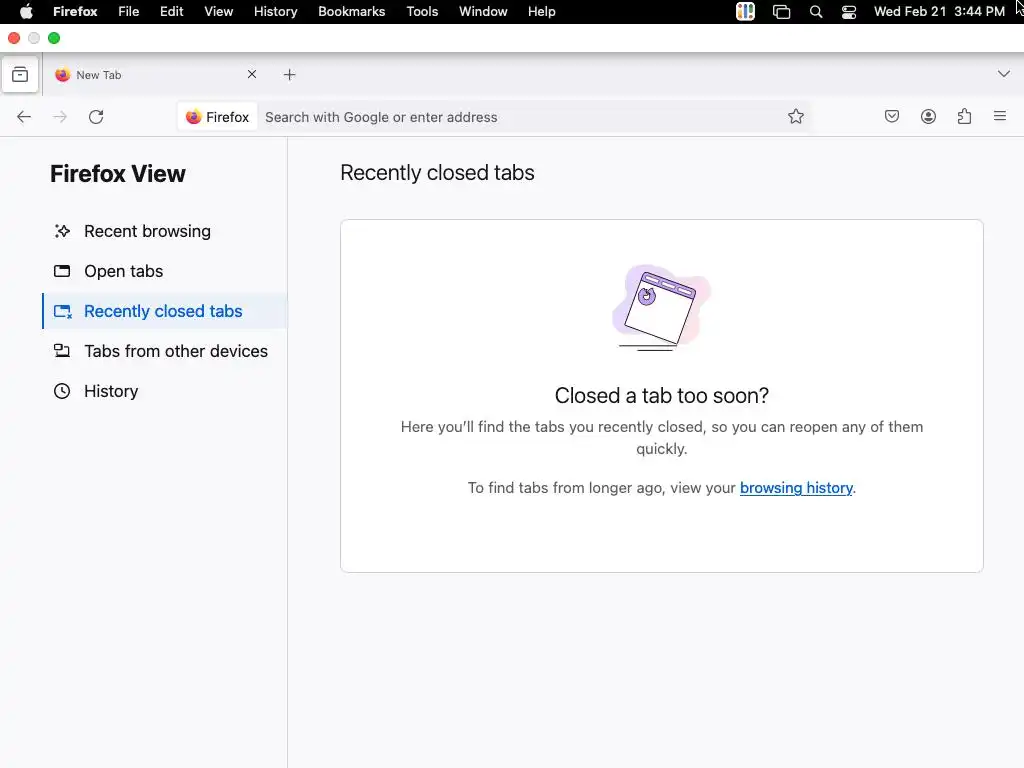
Task: Open the Firefox application menu
Action: click(x=75, y=12)
